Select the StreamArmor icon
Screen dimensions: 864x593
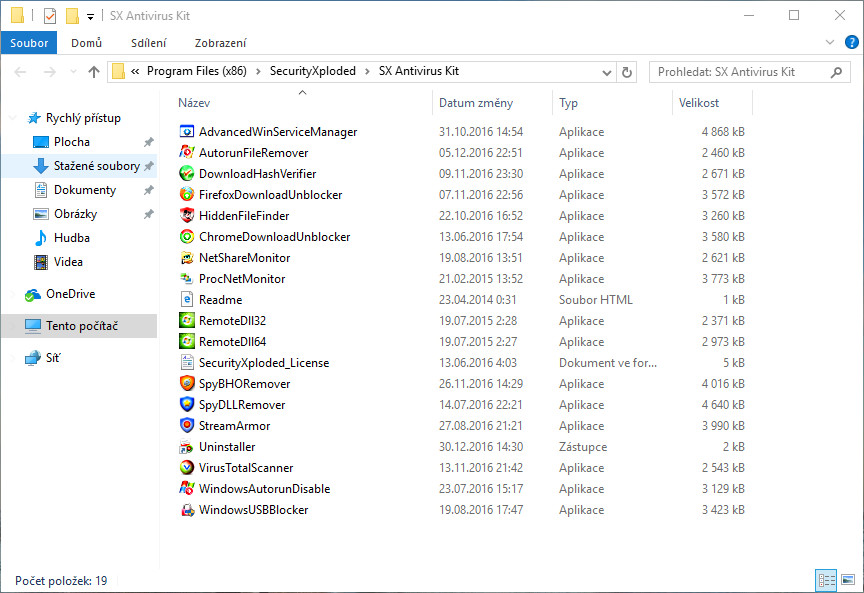[x=187, y=425]
